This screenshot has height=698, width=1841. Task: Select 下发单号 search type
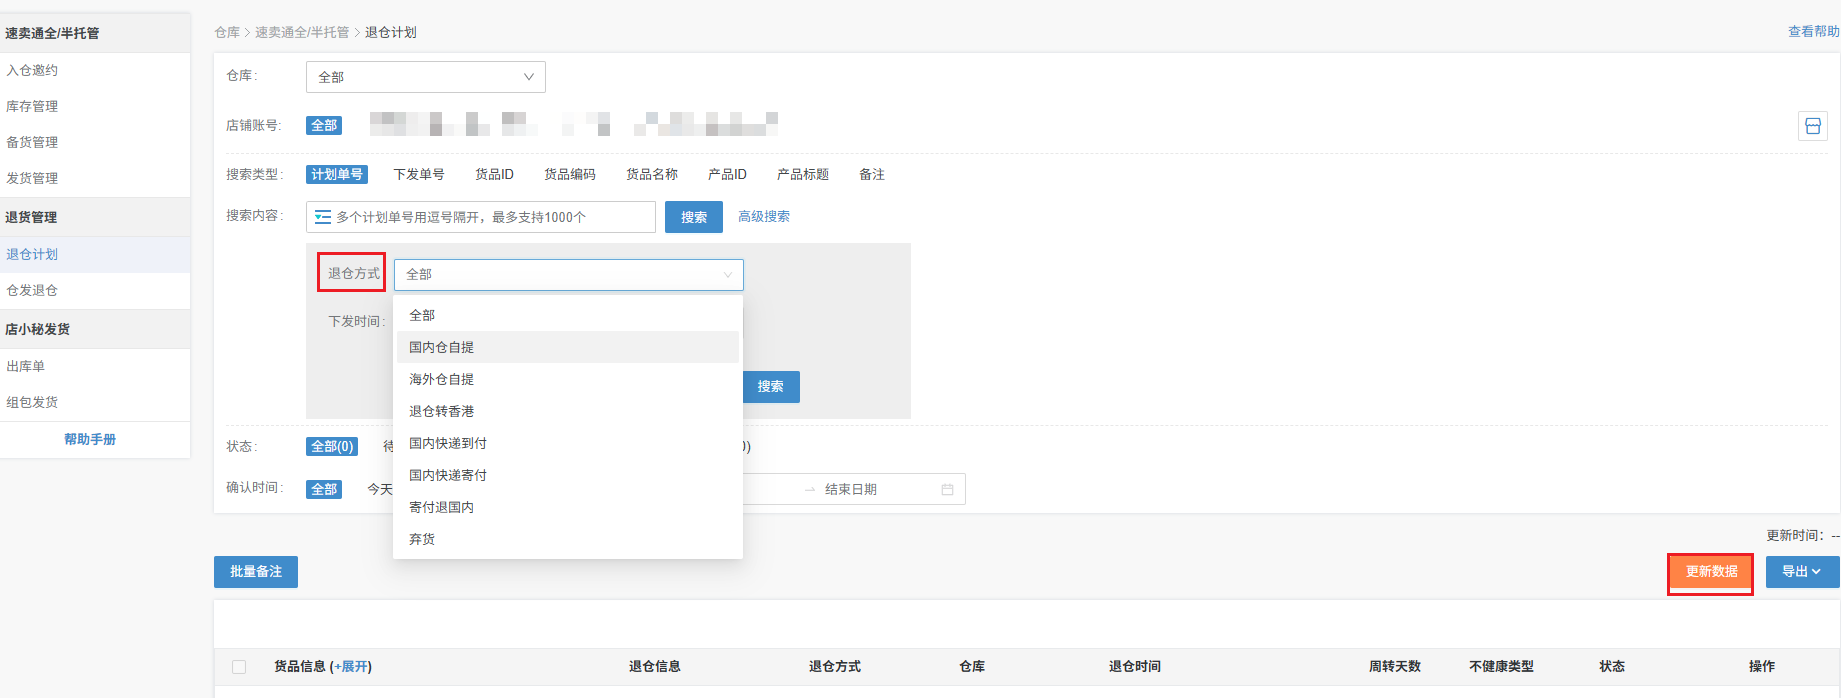pos(418,175)
